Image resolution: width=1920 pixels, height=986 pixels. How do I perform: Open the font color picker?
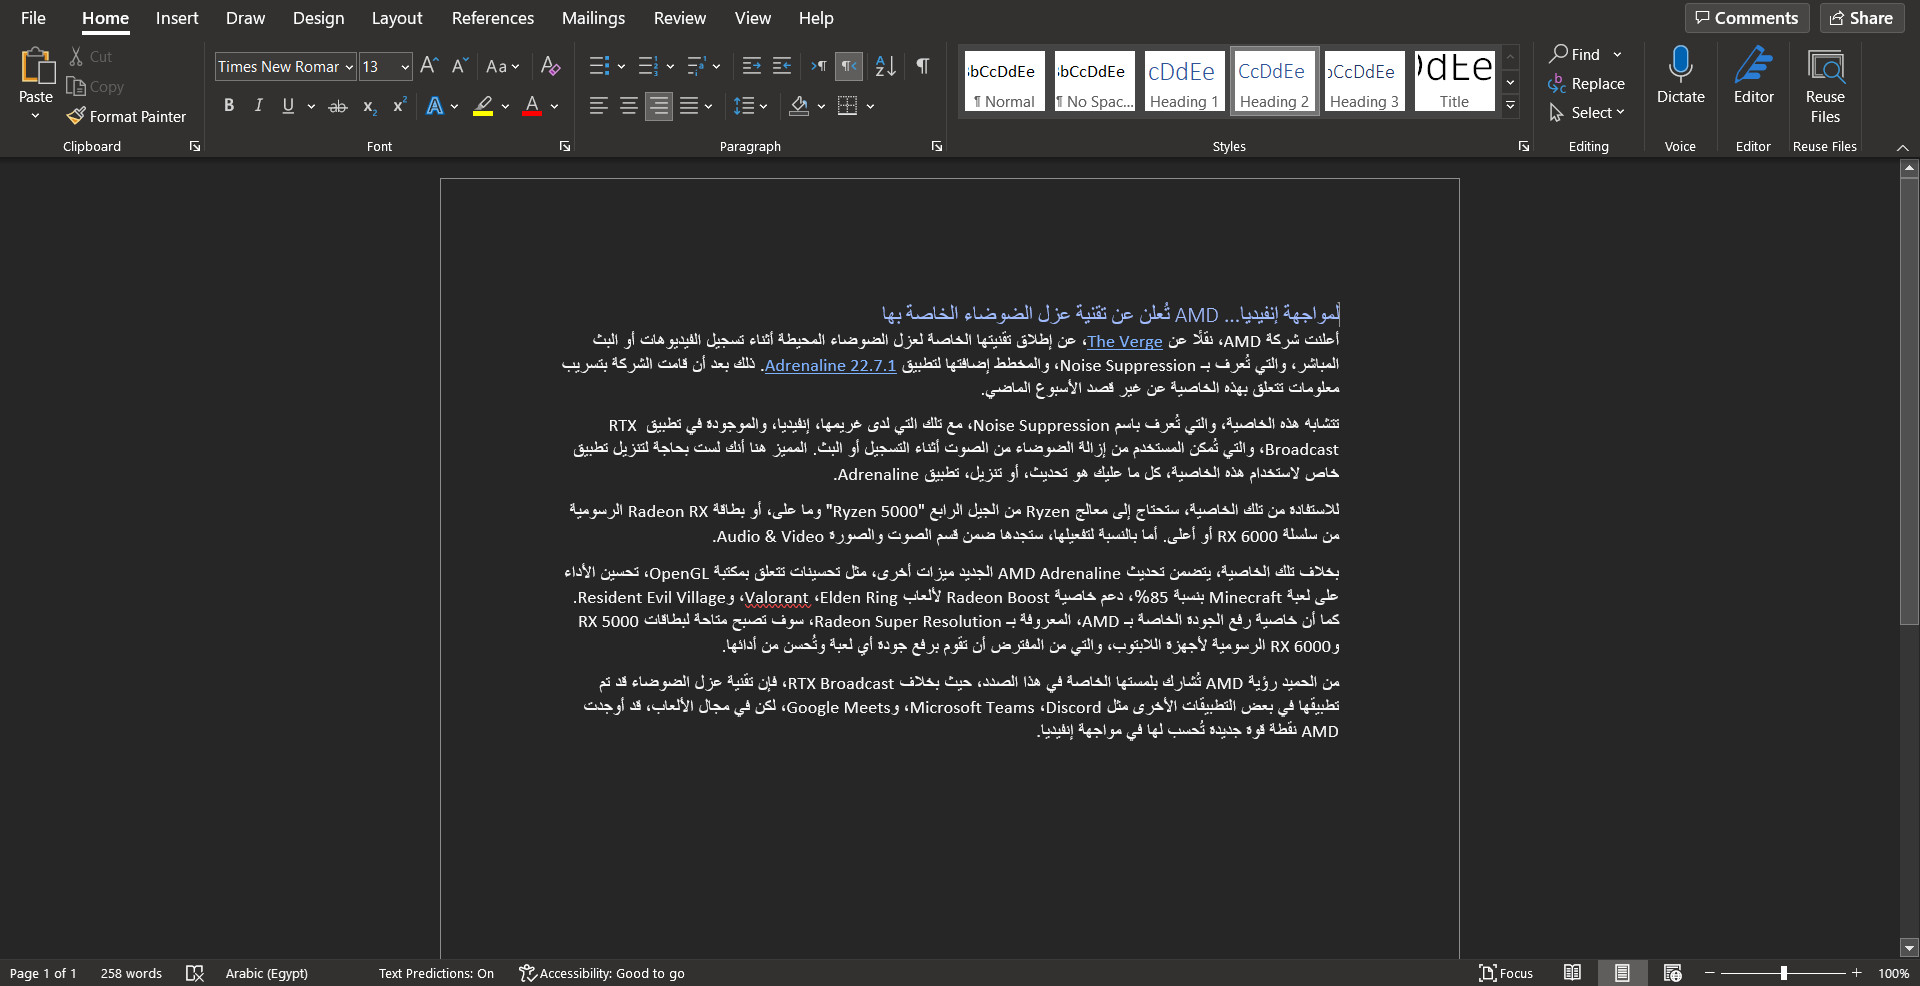554,106
